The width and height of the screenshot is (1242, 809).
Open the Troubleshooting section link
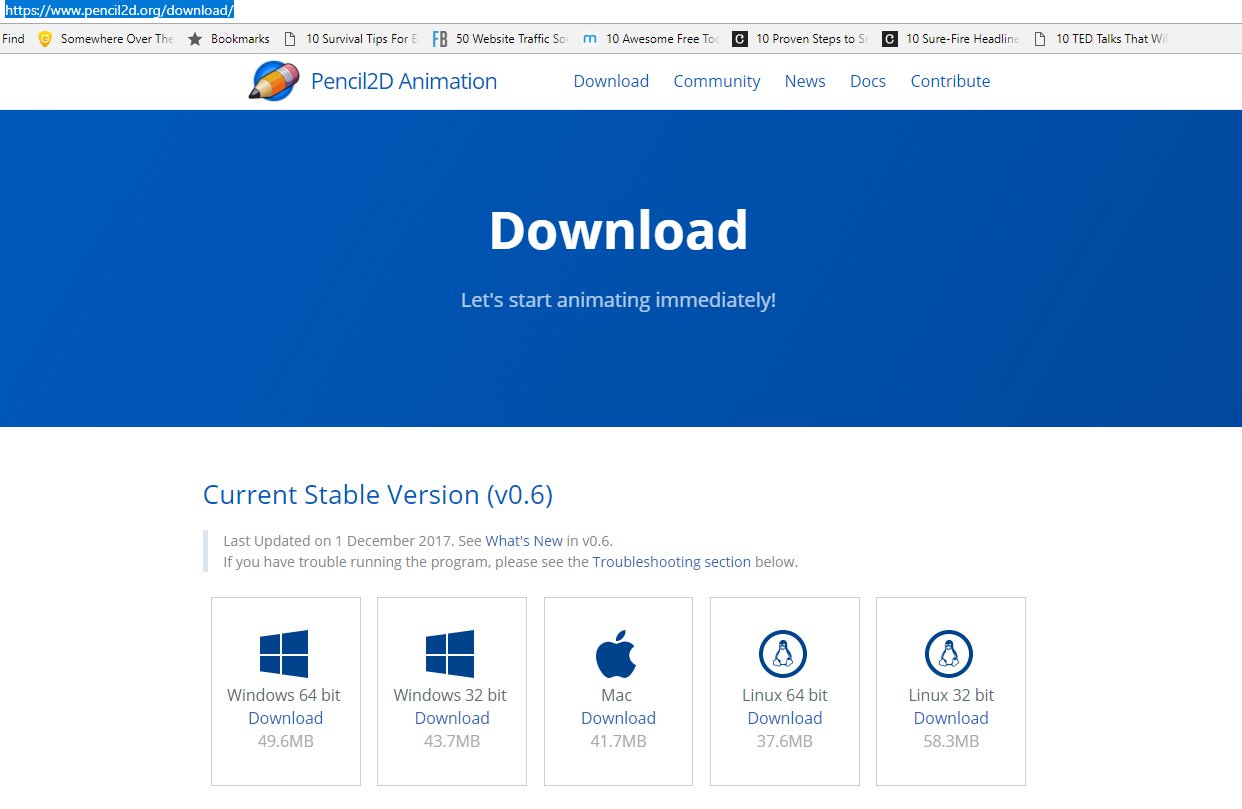[672, 562]
